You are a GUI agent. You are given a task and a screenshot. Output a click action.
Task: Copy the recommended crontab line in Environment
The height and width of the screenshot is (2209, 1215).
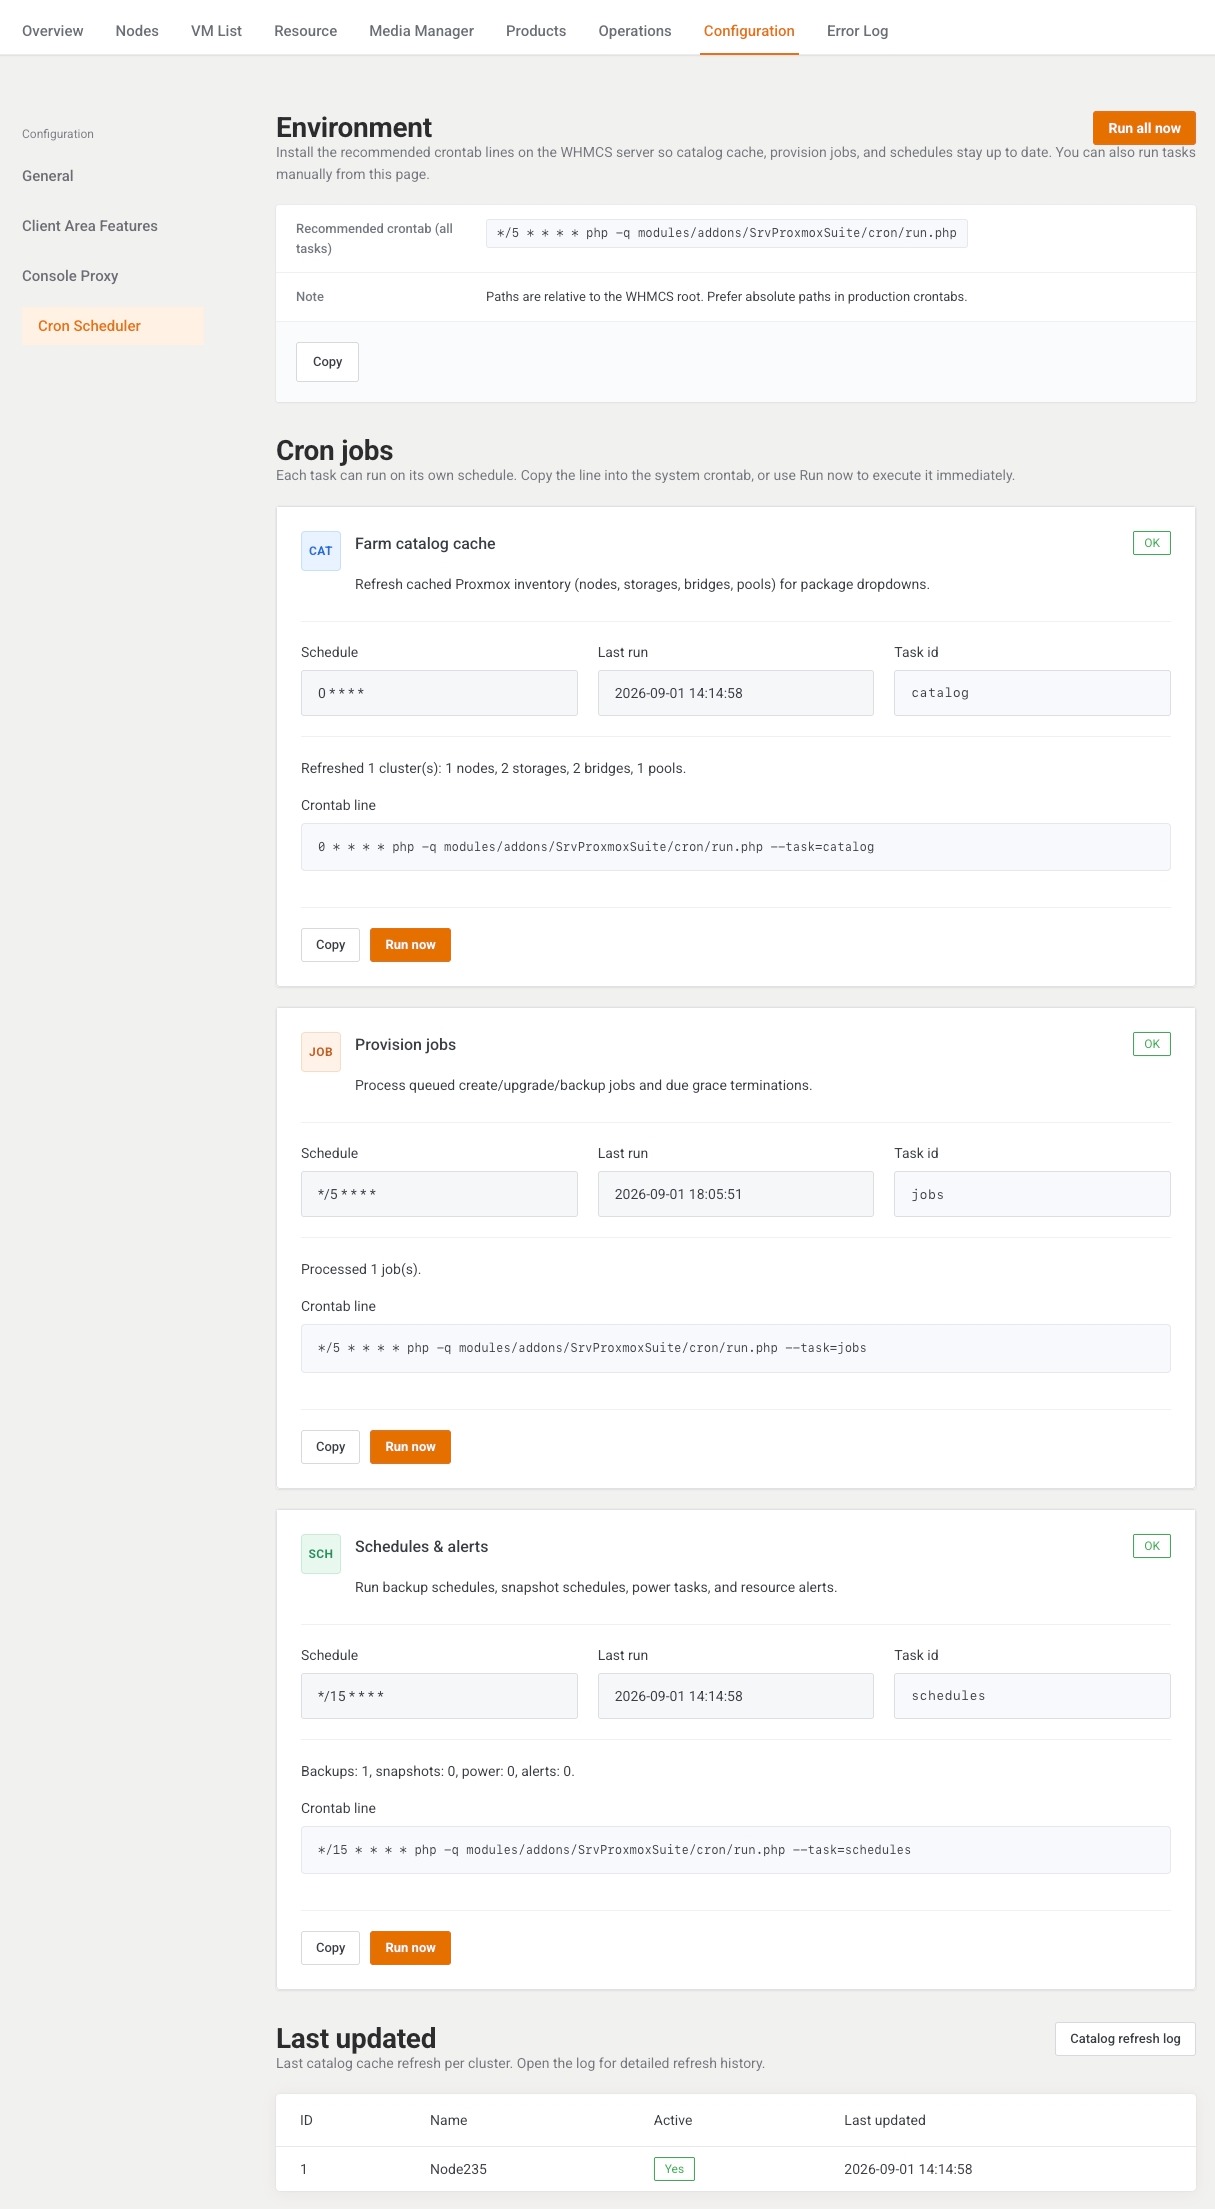coord(327,362)
